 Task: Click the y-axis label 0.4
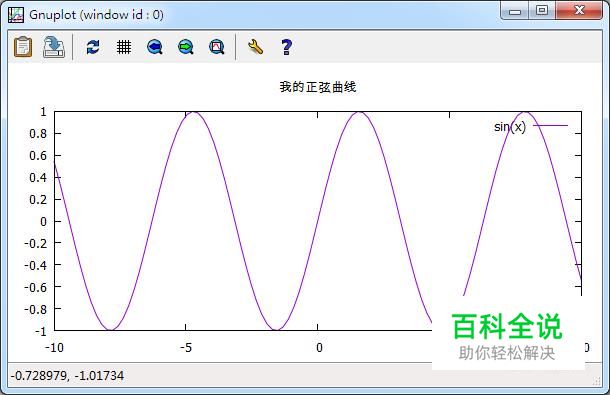click(38, 177)
